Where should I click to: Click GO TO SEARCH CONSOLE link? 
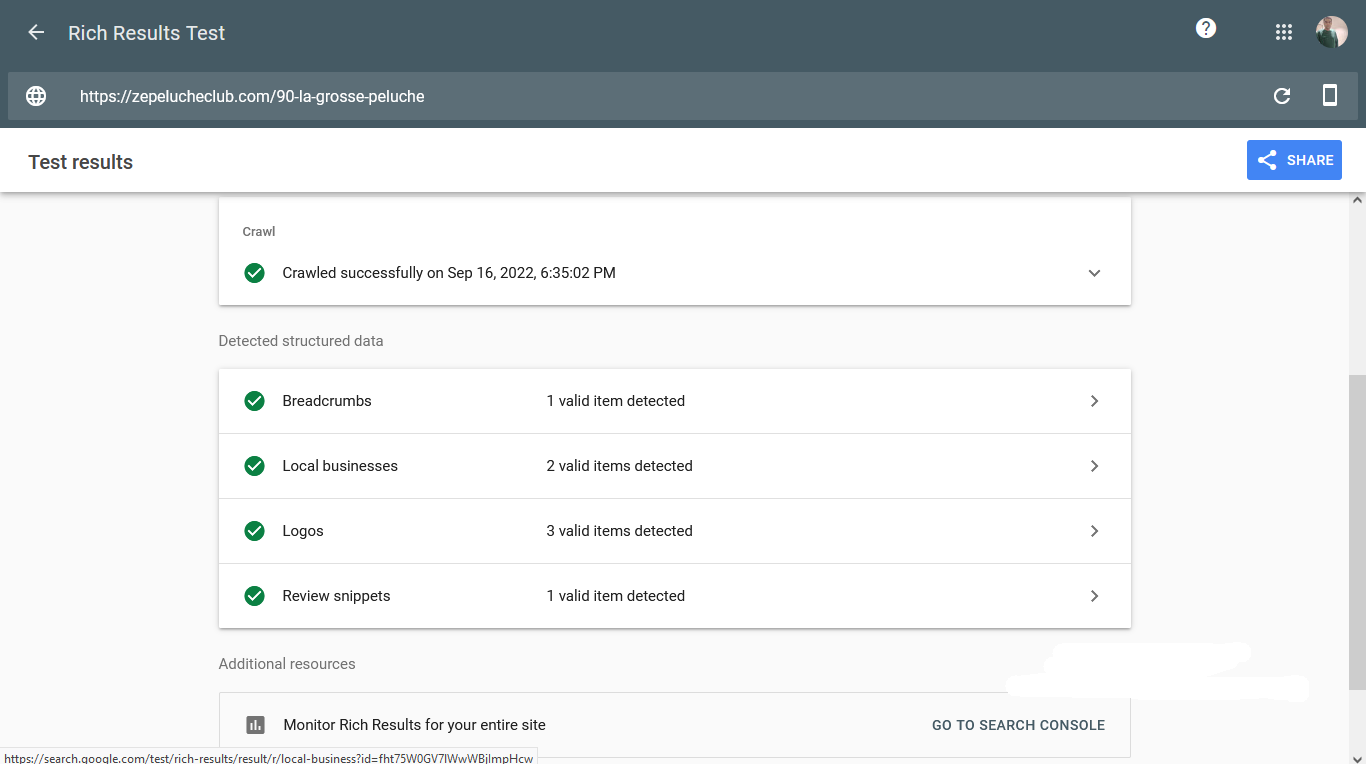[x=1018, y=725]
